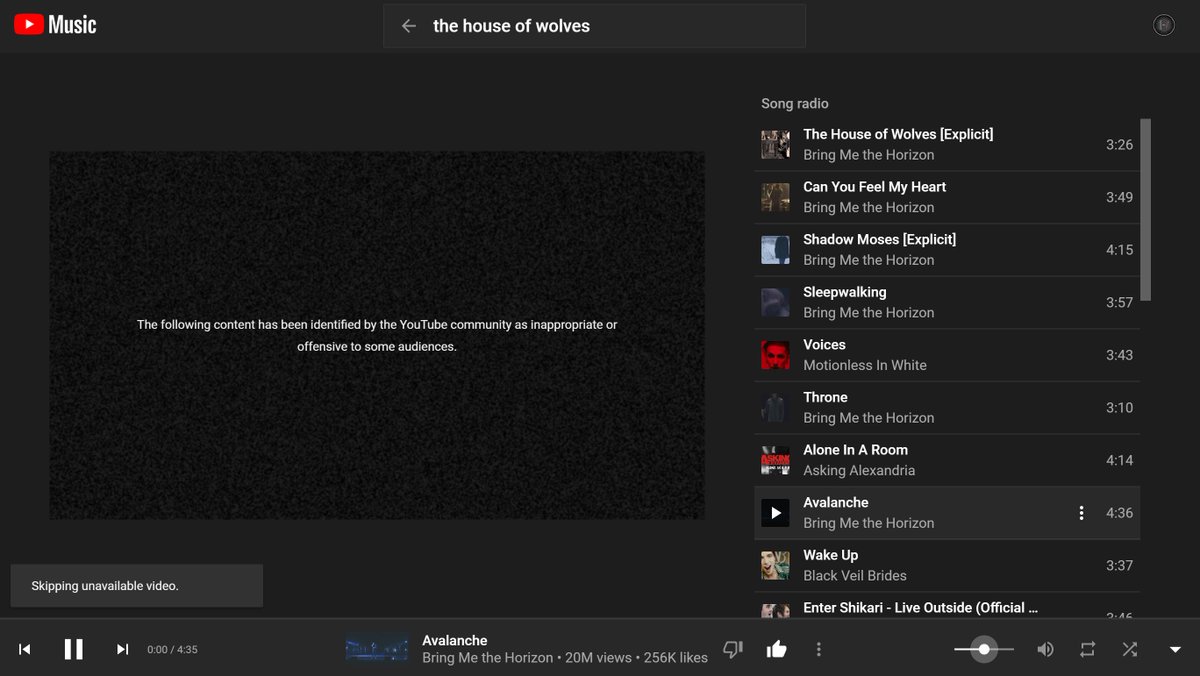The image size is (1200, 676).
Task: Mute the volume speaker icon
Action: pos(1045,649)
